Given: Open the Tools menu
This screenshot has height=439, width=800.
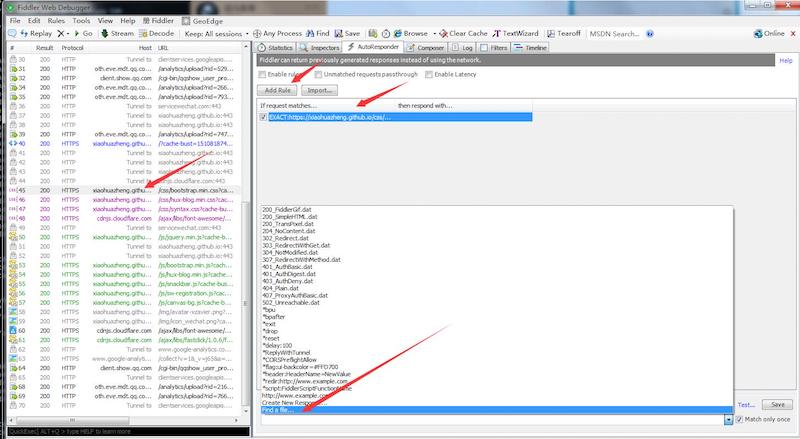Looking at the screenshot, I should point(81,21).
